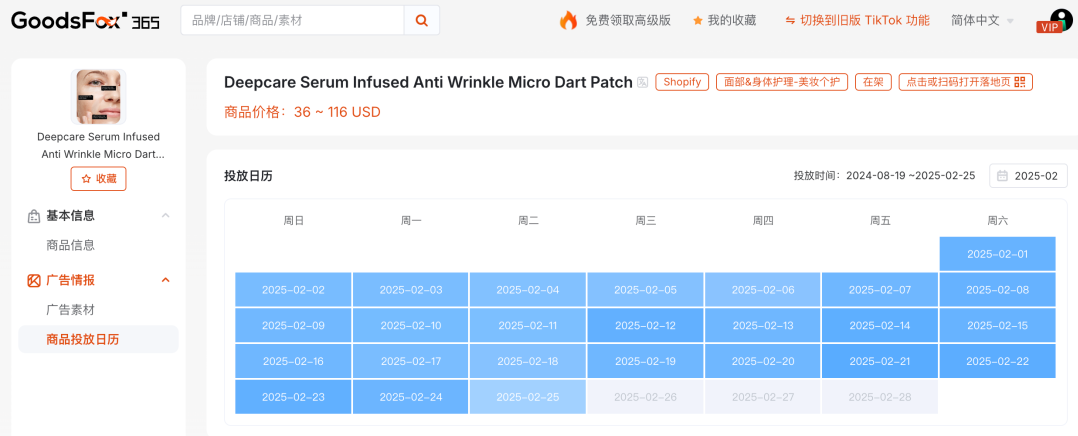Click the product thumbnail image in sidebar

[x=98, y=97]
